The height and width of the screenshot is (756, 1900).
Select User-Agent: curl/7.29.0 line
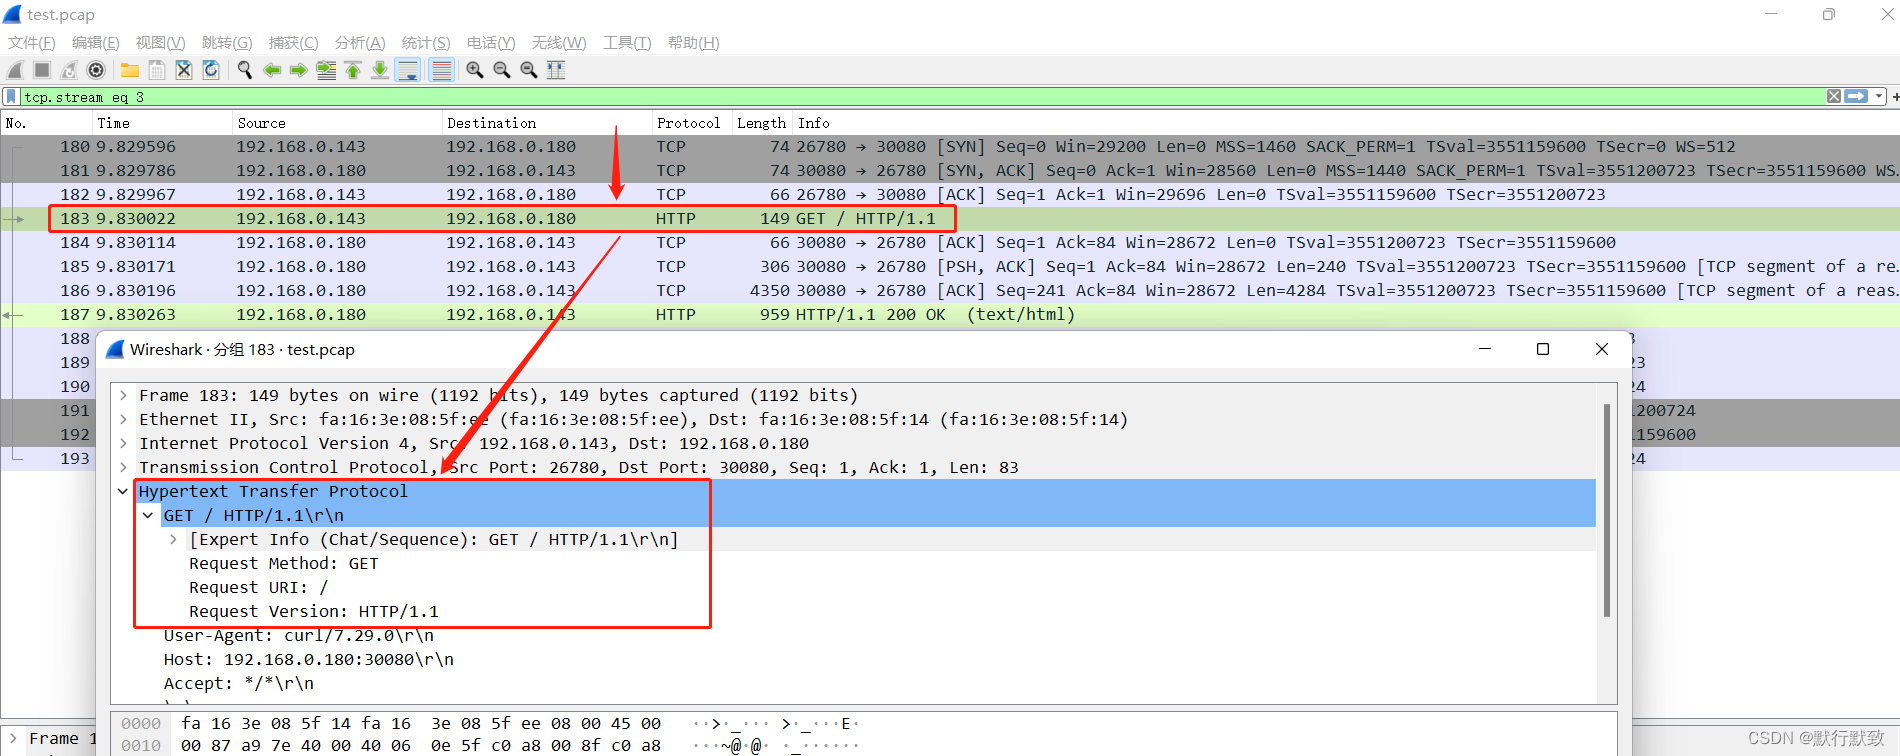tap(299, 636)
